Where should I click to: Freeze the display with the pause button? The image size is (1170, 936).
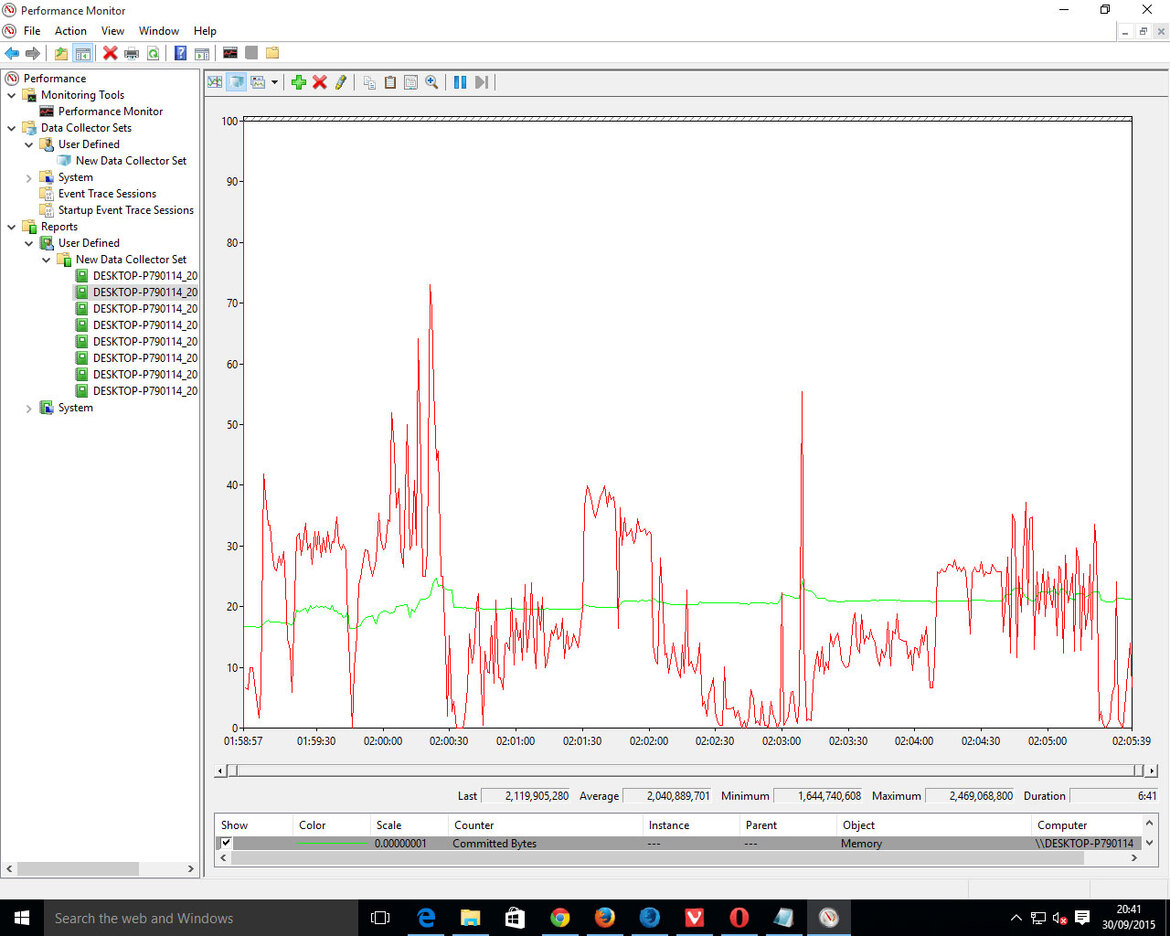(460, 82)
